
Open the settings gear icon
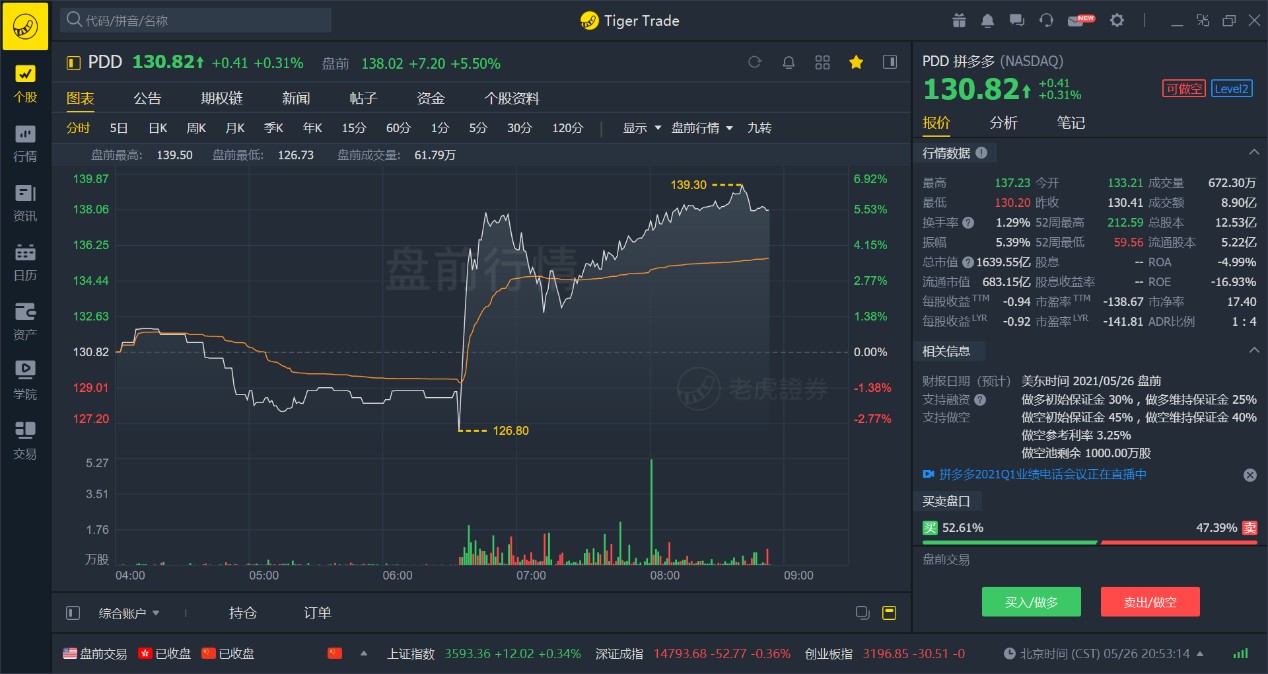[1117, 20]
